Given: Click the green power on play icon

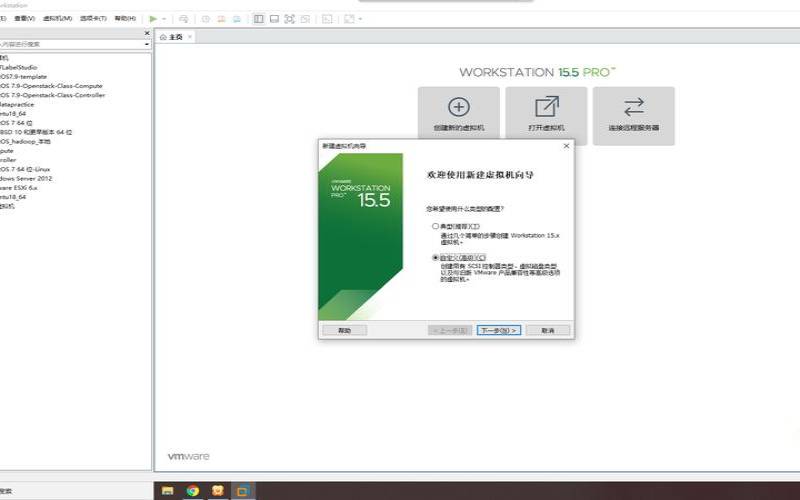Looking at the screenshot, I should pos(153,19).
